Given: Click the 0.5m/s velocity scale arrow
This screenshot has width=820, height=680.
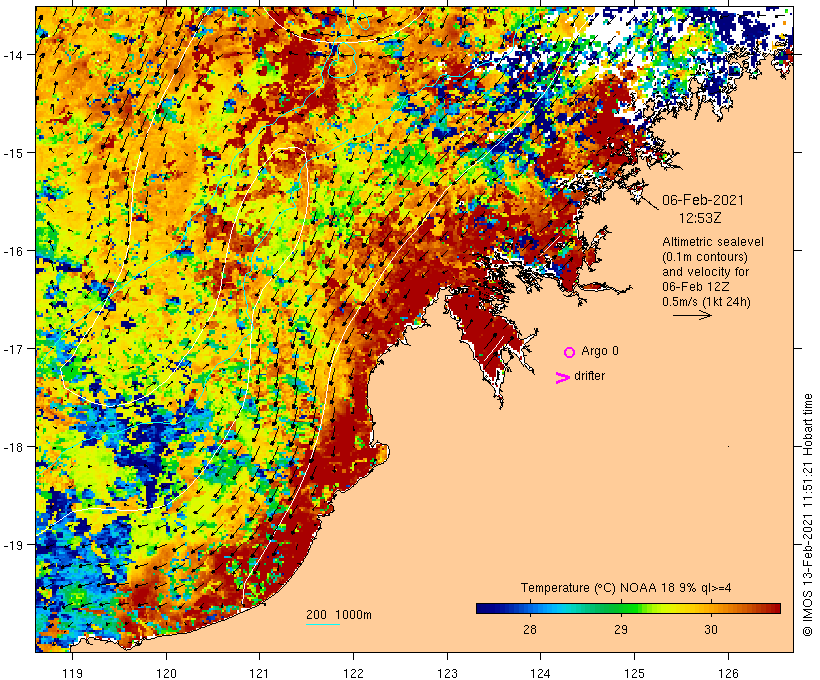Looking at the screenshot, I should pyautogui.click(x=692, y=315).
